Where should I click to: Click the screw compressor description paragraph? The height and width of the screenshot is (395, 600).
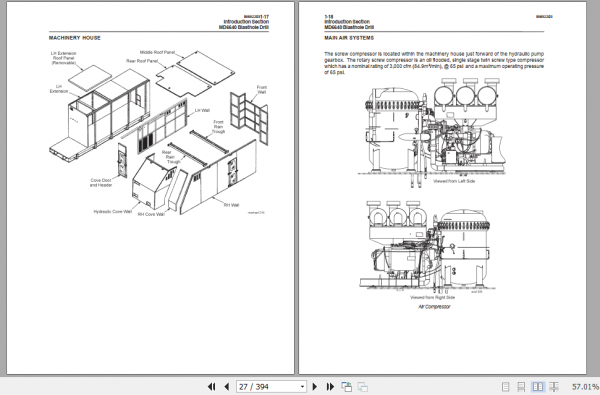click(x=434, y=63)
